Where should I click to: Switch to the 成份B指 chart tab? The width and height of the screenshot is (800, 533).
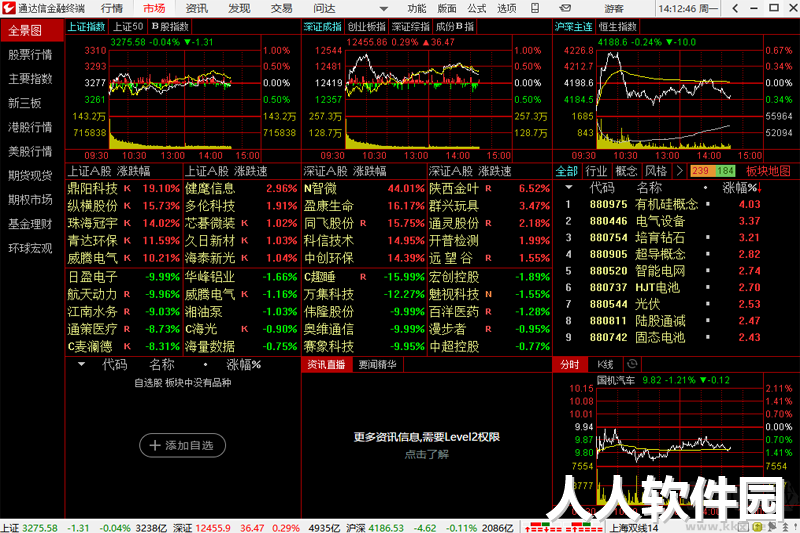point(455,27)
